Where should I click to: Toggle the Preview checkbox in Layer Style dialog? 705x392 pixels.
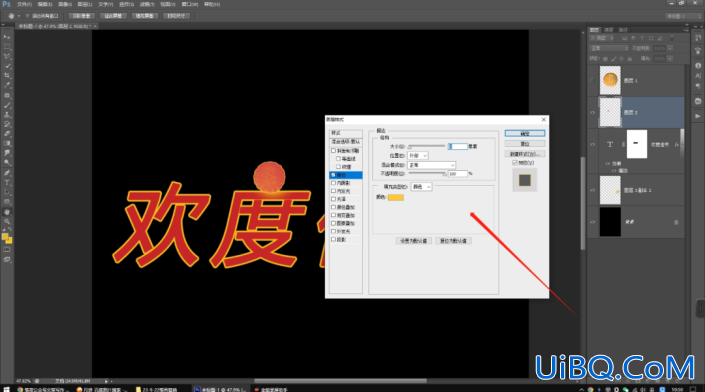[515, 163]
